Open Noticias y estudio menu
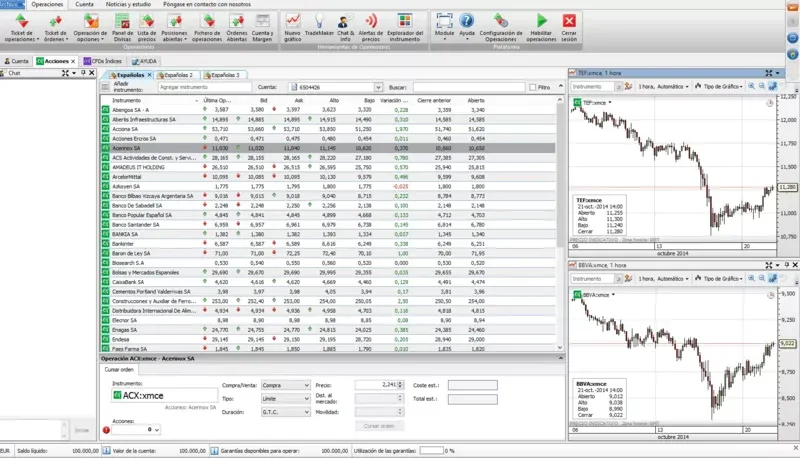The width and height of the screenshot is (800, 458). tap(128, 4)
